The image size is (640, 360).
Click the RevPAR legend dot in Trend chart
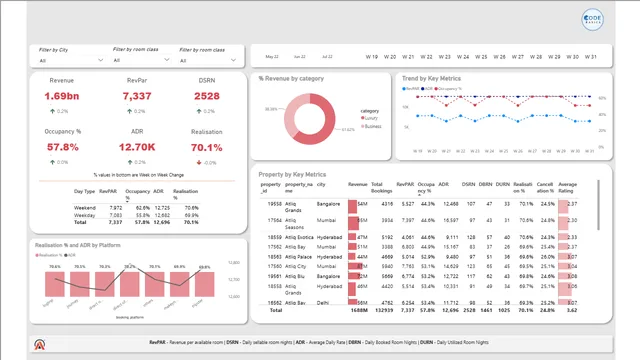(x=404, y=89)
